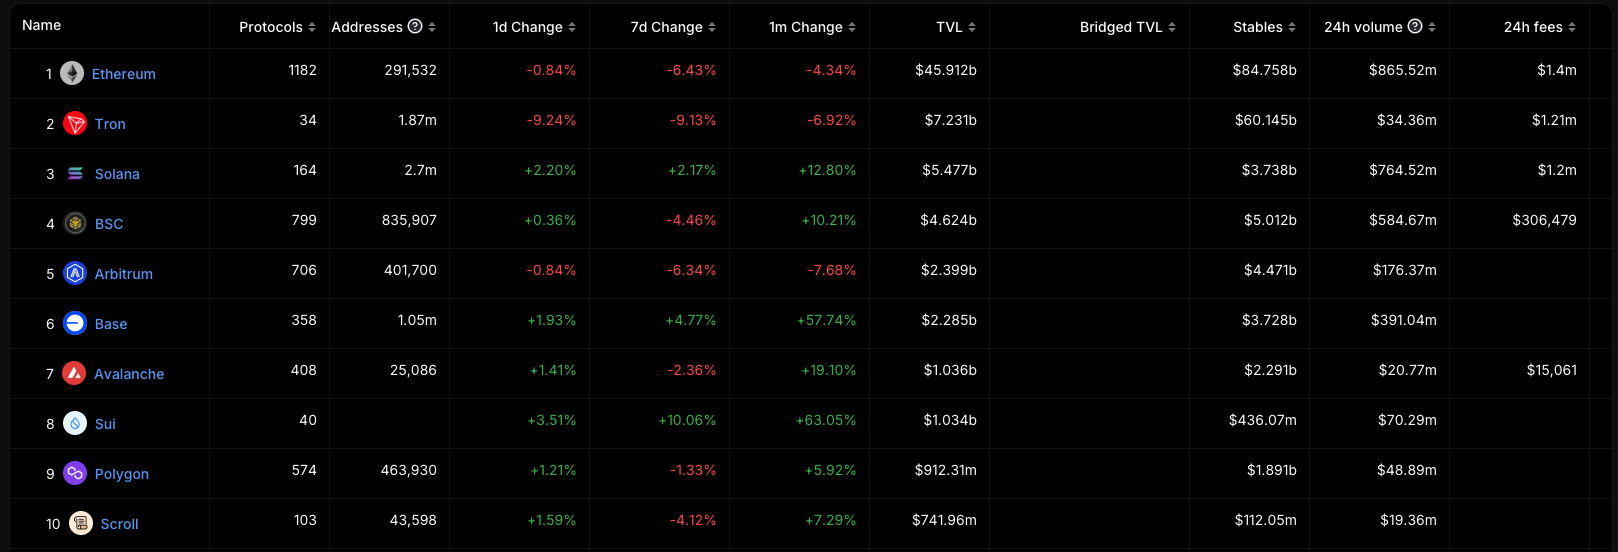Click the Solana chain logo icon
1618x552 pixels.
75,174
